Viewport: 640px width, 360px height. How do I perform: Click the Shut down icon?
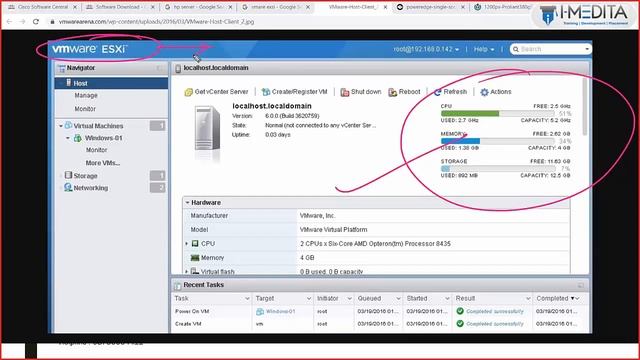click(x=345, y=92)
